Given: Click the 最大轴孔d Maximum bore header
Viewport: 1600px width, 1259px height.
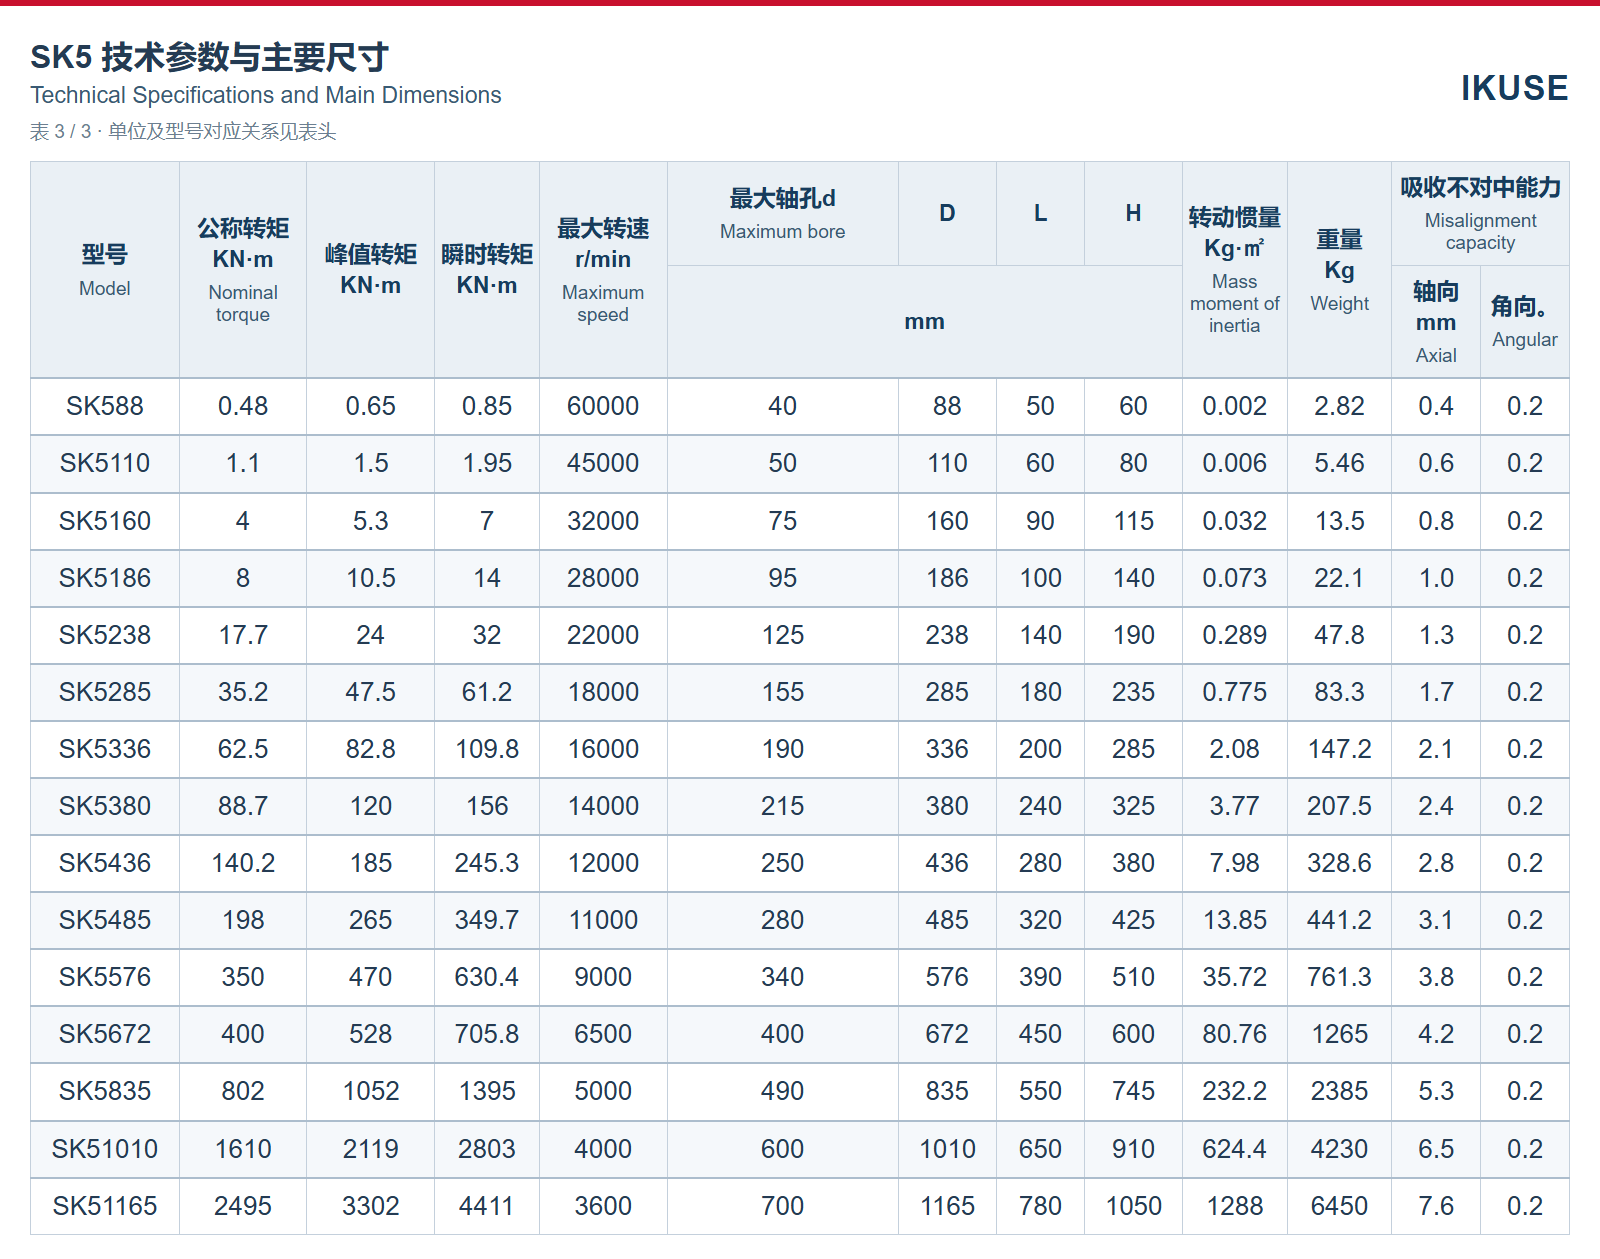Looking at the screenshot, I should coord(783,214).
